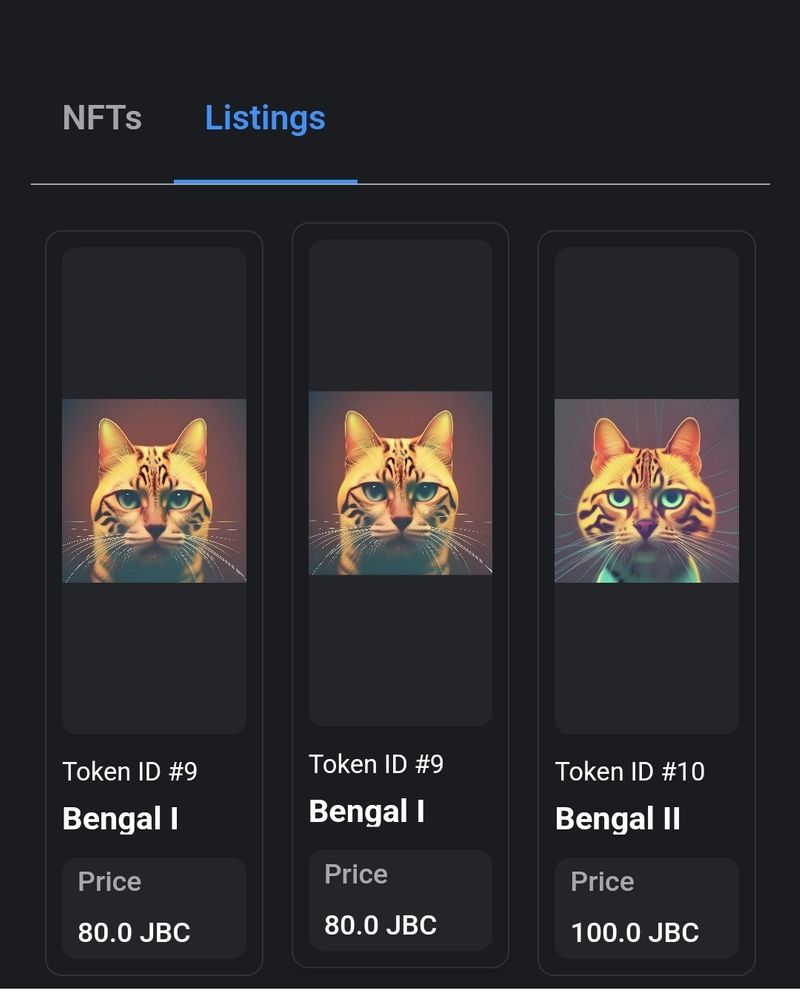
Task: Click the Price box on the middle card
Action: 400,900
